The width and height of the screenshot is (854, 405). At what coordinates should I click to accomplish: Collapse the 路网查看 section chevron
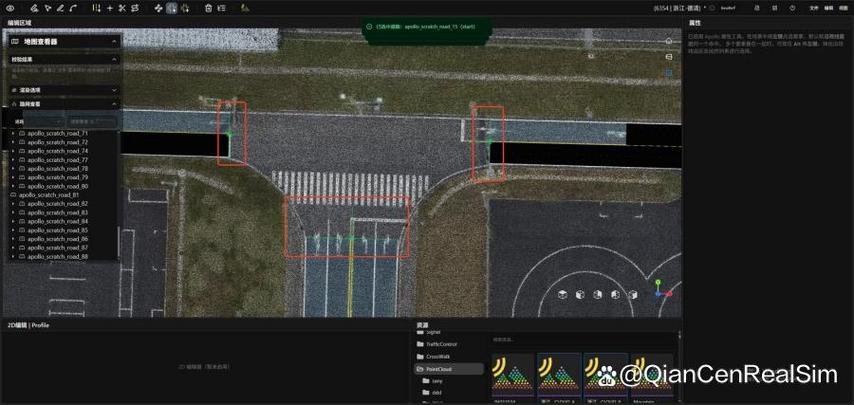coord(114,103)
